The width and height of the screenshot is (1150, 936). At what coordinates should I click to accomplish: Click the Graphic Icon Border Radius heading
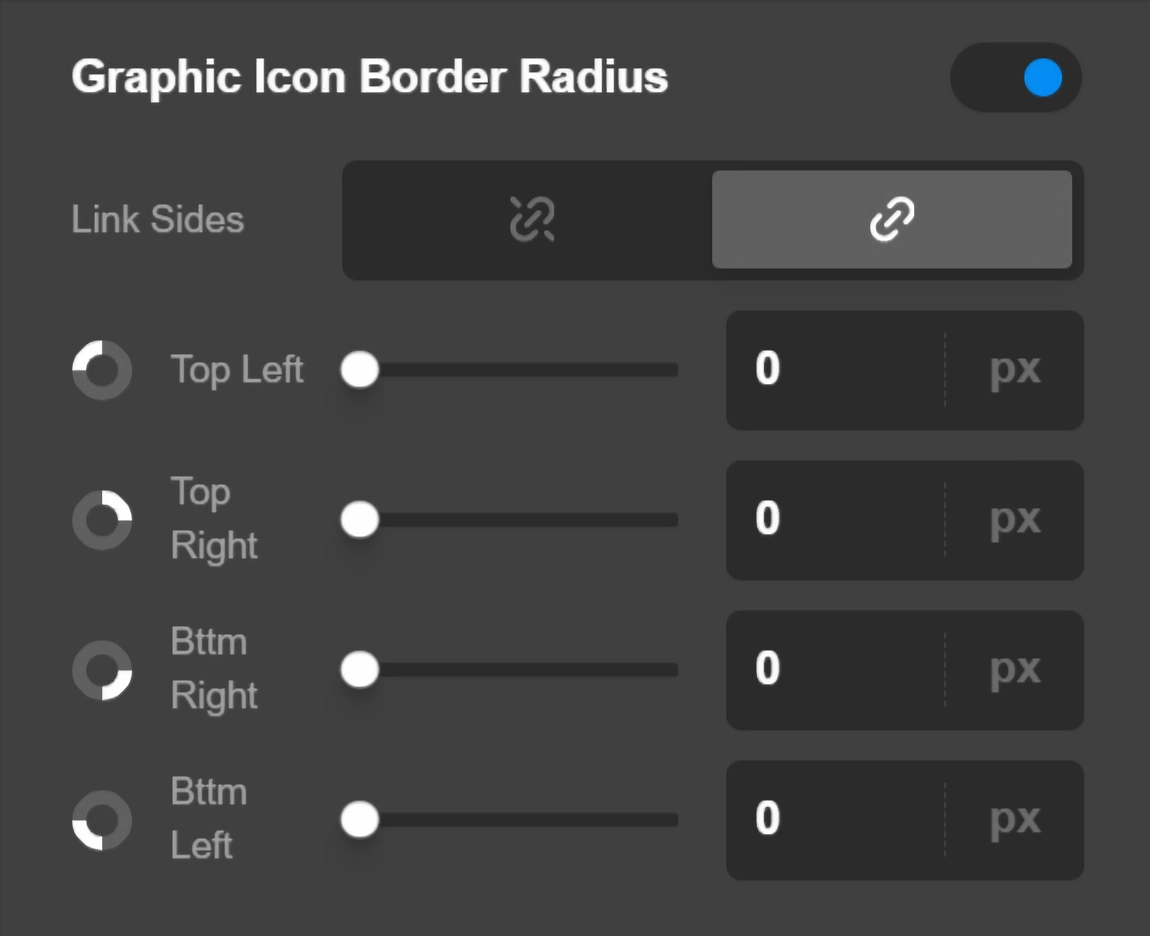[370, 77]
